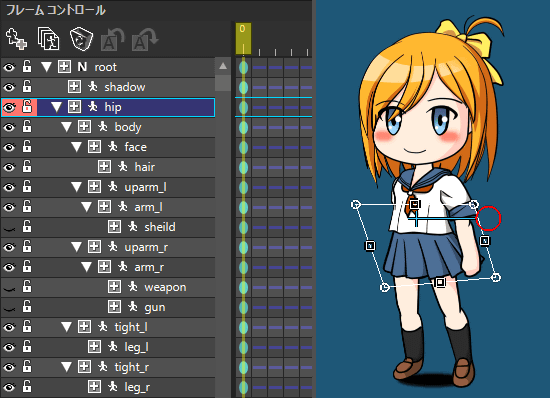550x398 pixels.
Task: Click the plus box on shadow row
Action: 74,86
